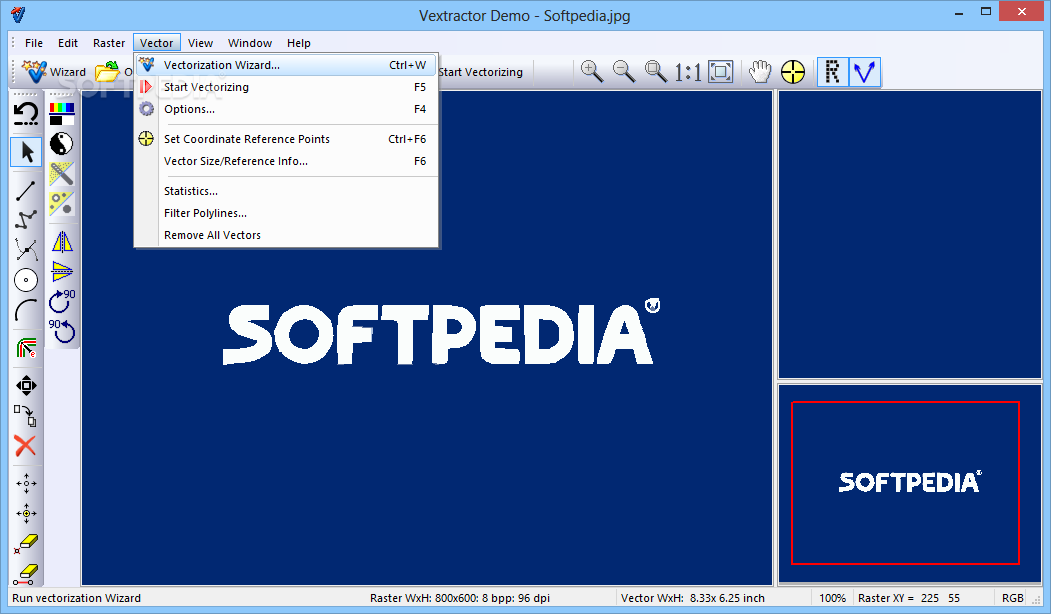Click the lower eraser tool icon

pos(26,574)
